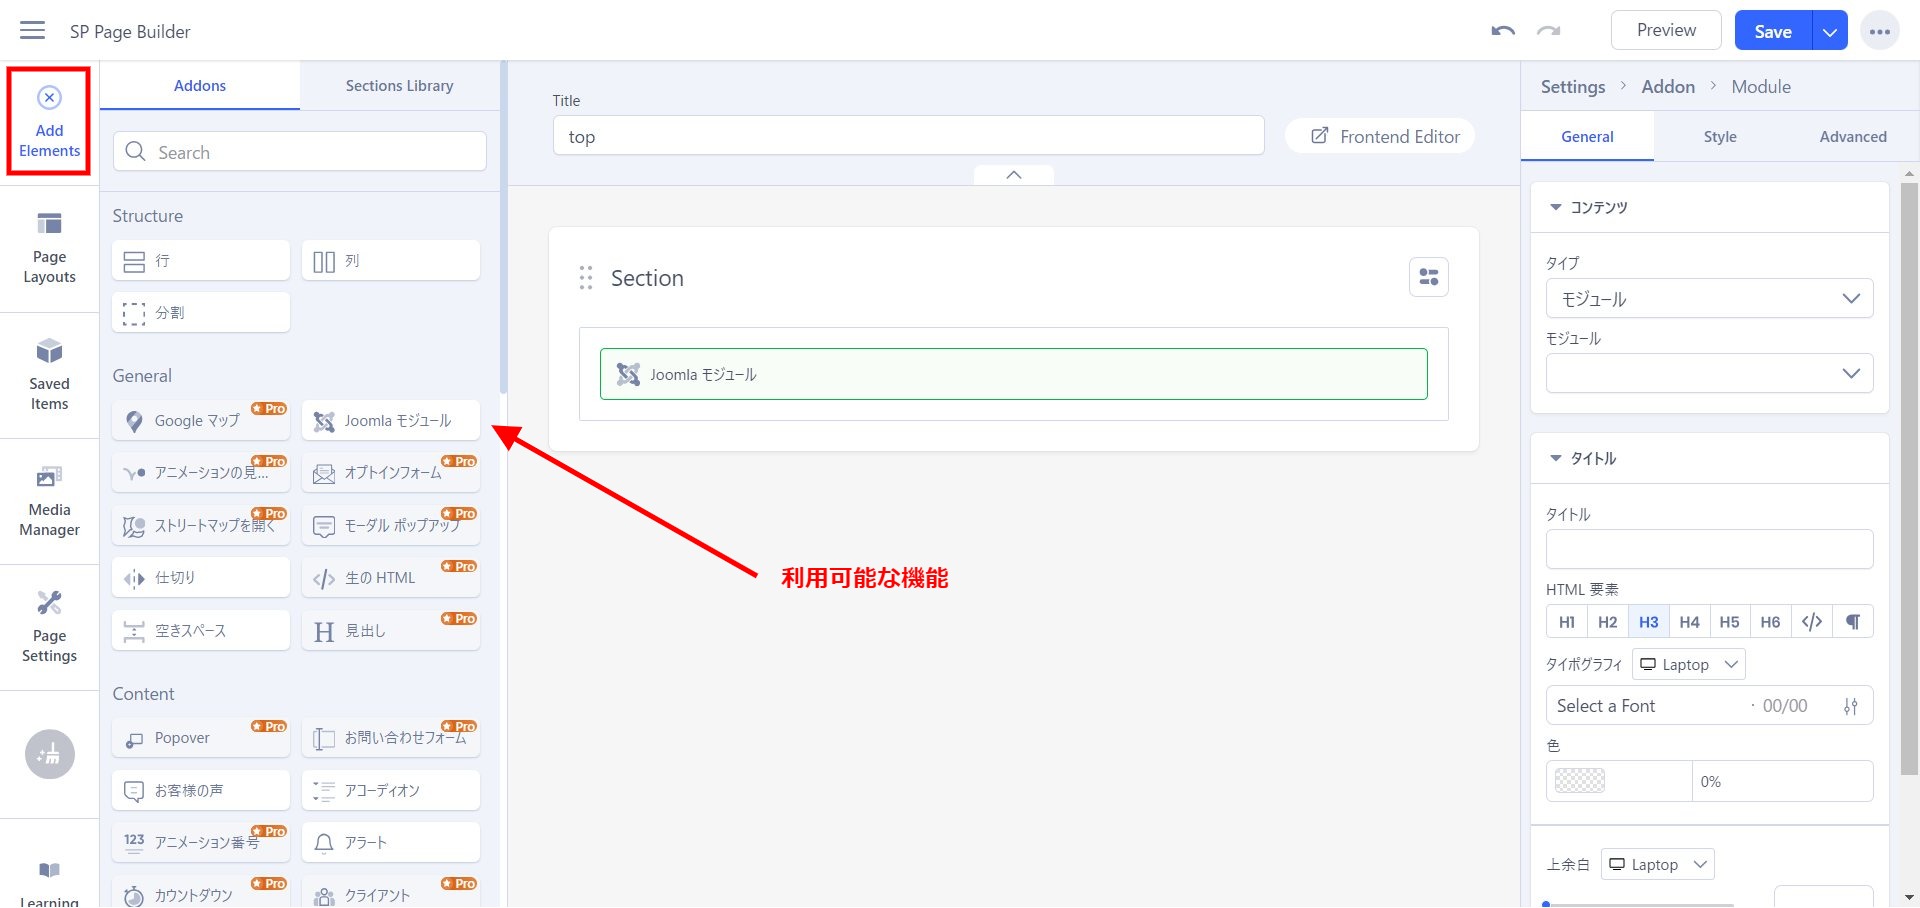Viewport: 1920px width, 908px height.
Task: Open Saved Items panel
Action: tap(49, 375)
